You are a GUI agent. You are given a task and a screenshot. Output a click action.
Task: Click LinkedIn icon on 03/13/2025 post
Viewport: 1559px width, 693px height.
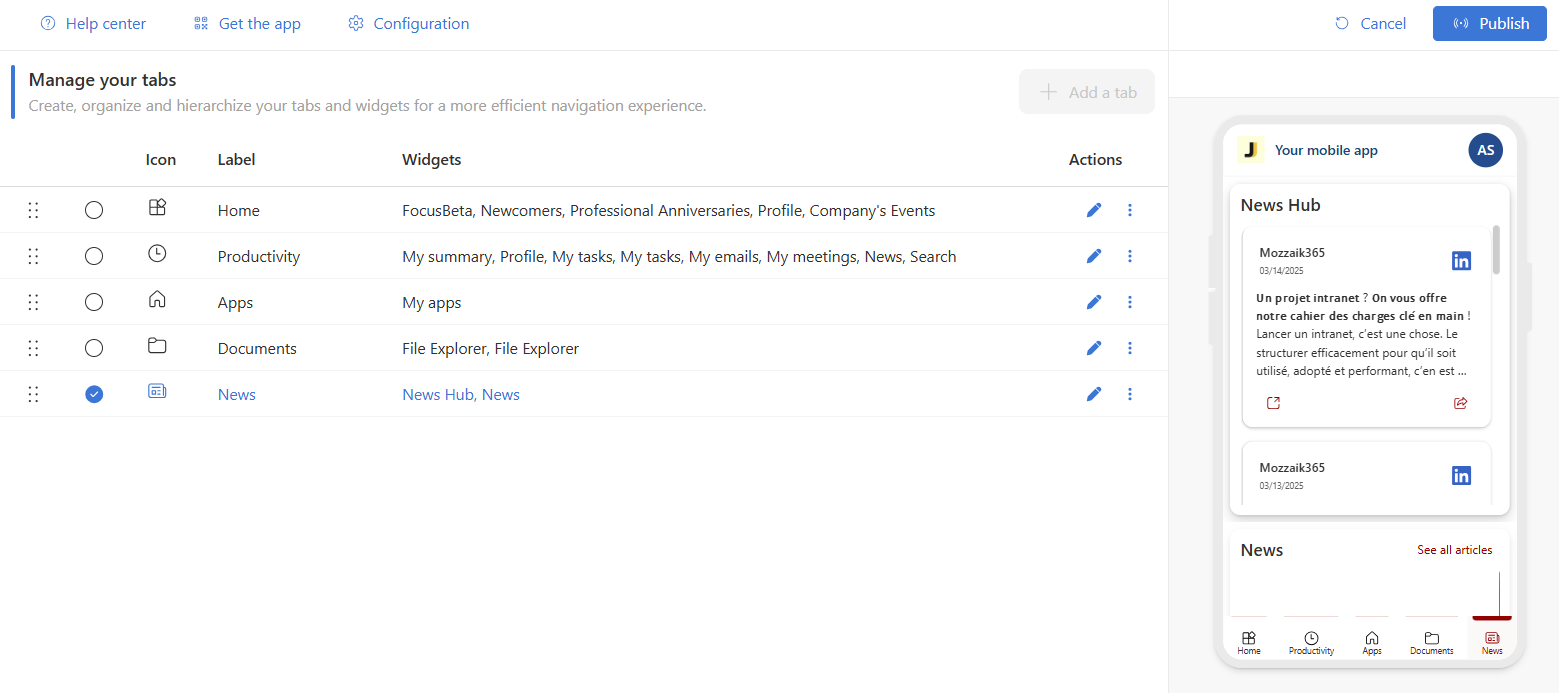coord(1461,475)
